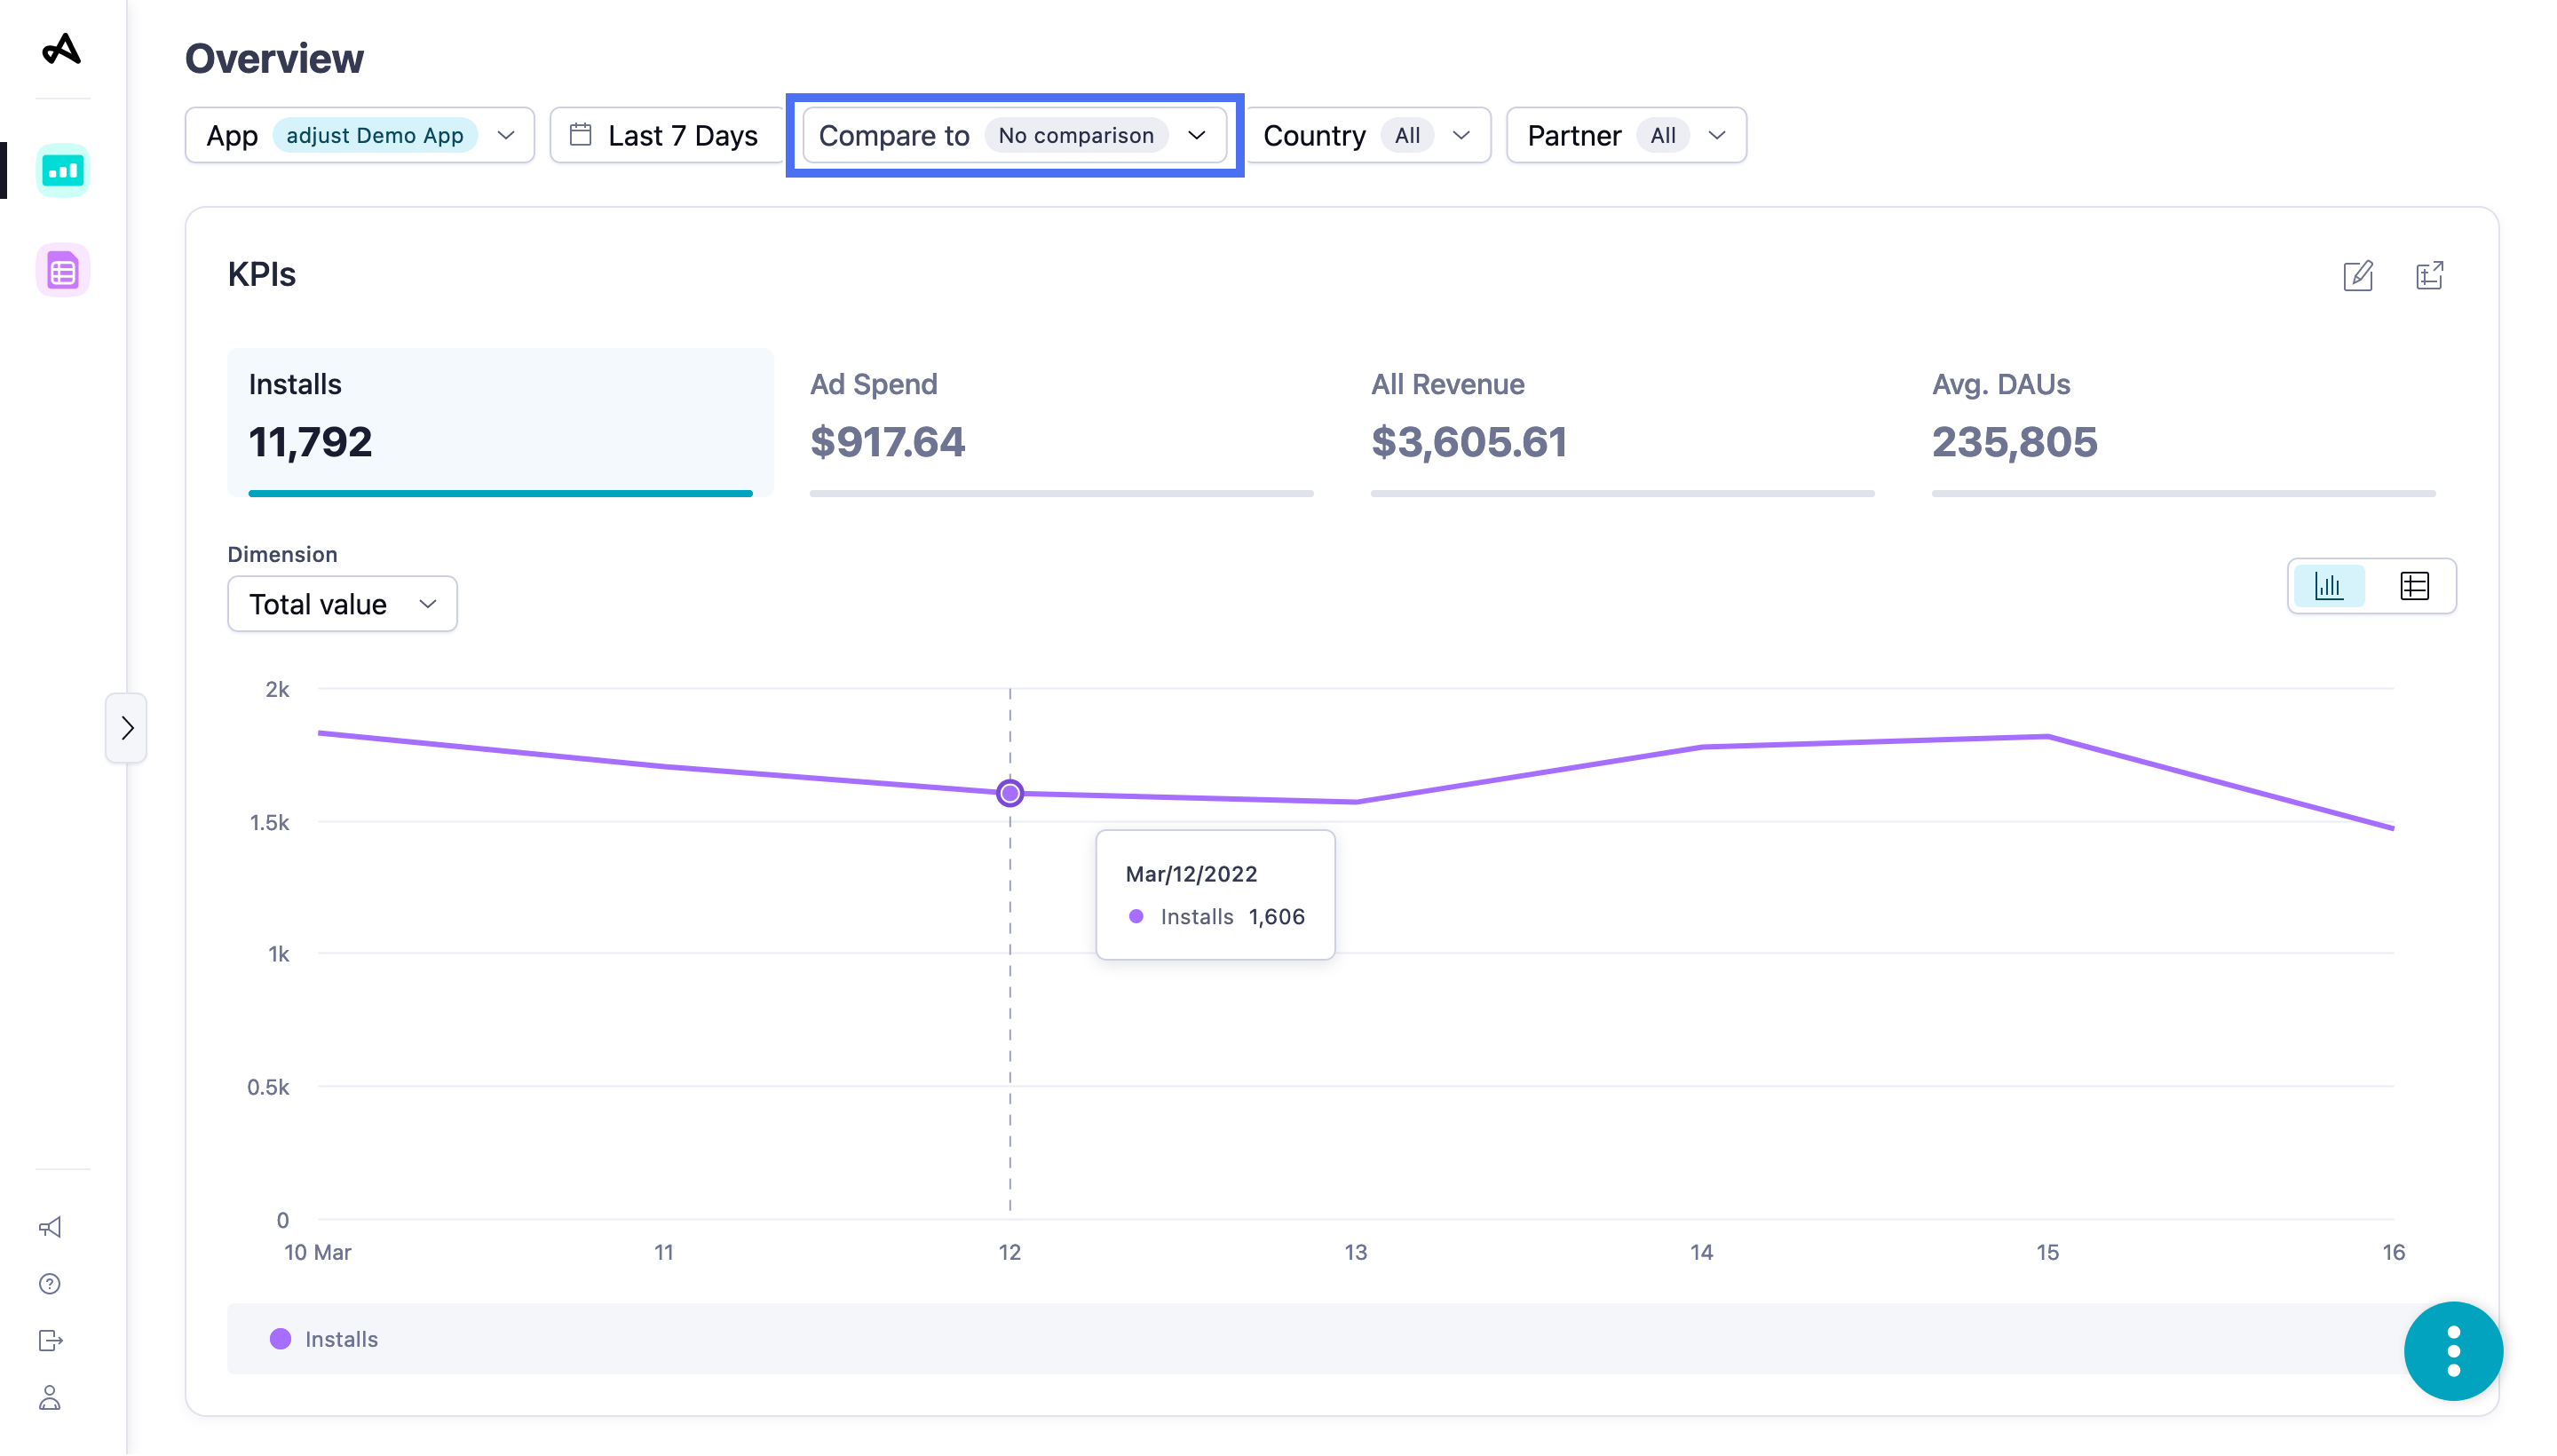
Task: Click the 16 x-axis label
Action: pos(2393,1252)
